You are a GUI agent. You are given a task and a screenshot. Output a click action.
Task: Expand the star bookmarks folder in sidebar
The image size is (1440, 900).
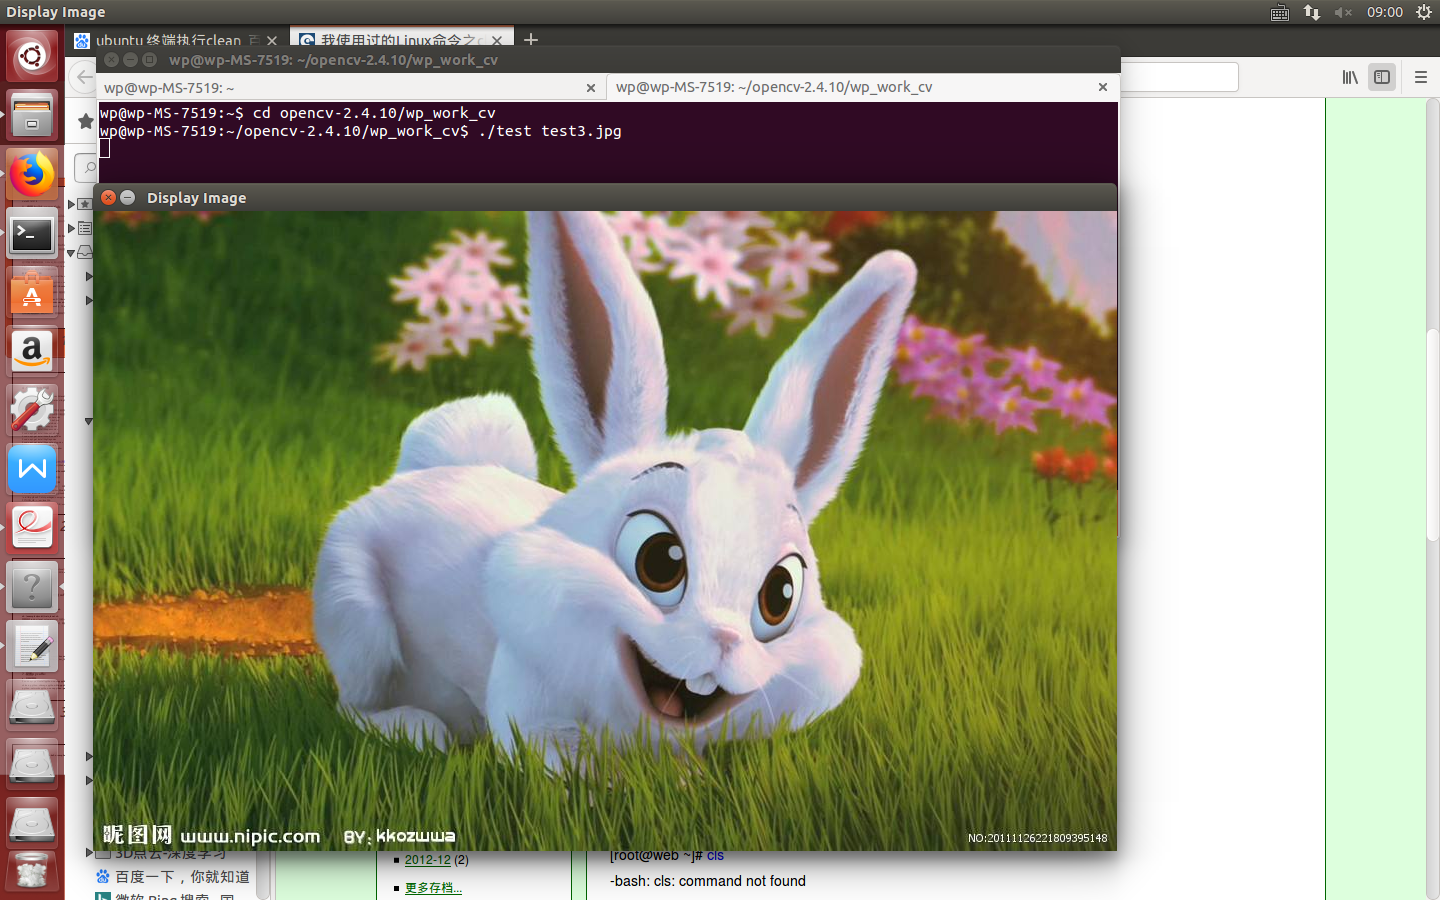(72, 204)
